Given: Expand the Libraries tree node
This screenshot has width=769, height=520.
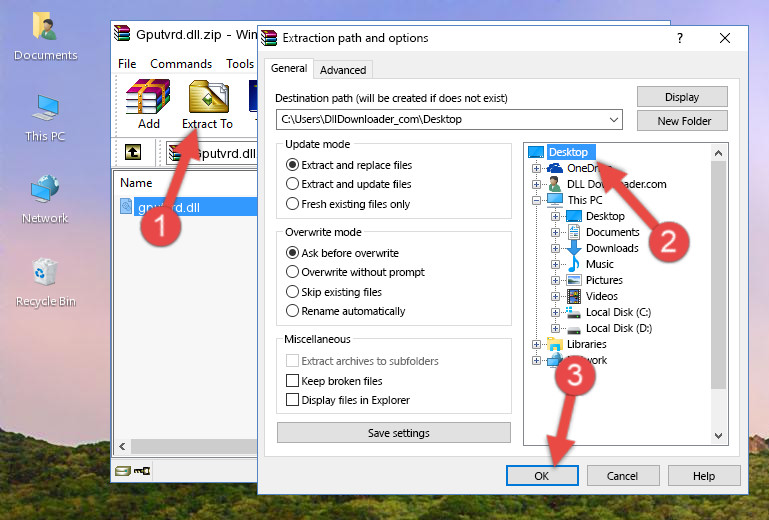Looking at the screenshot, I should [536, 344].
